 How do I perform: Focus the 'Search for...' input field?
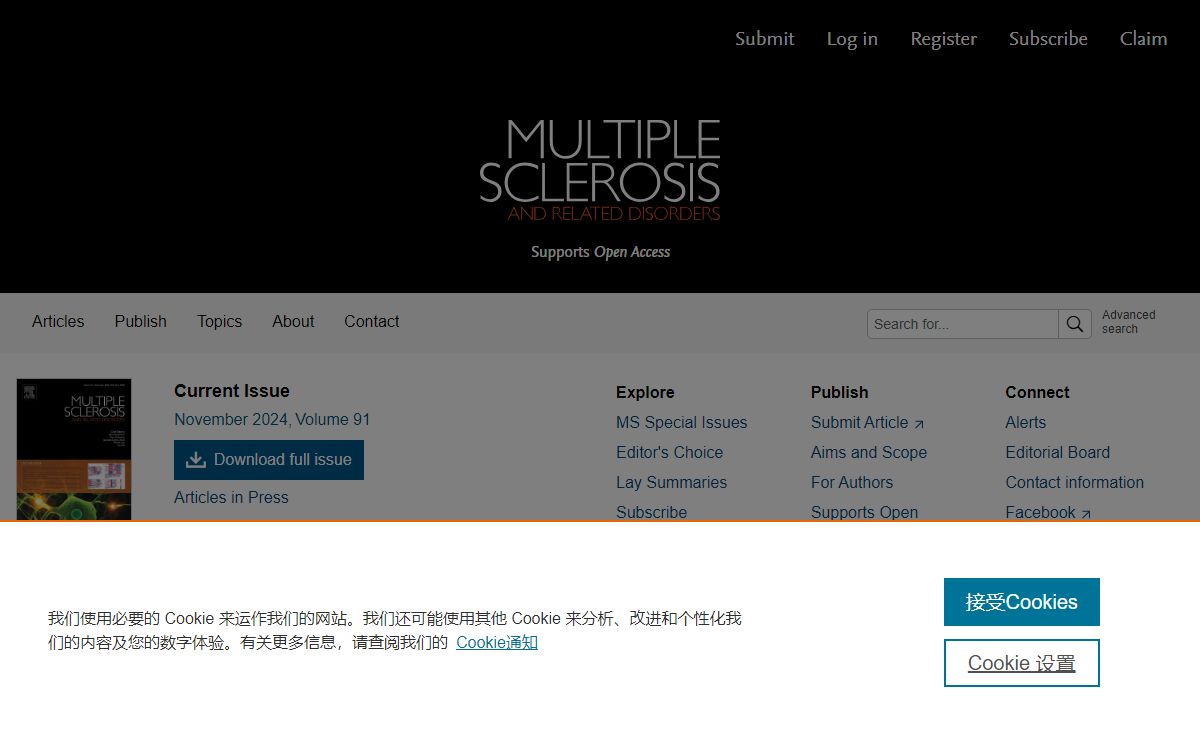click(x=963, y=324)
